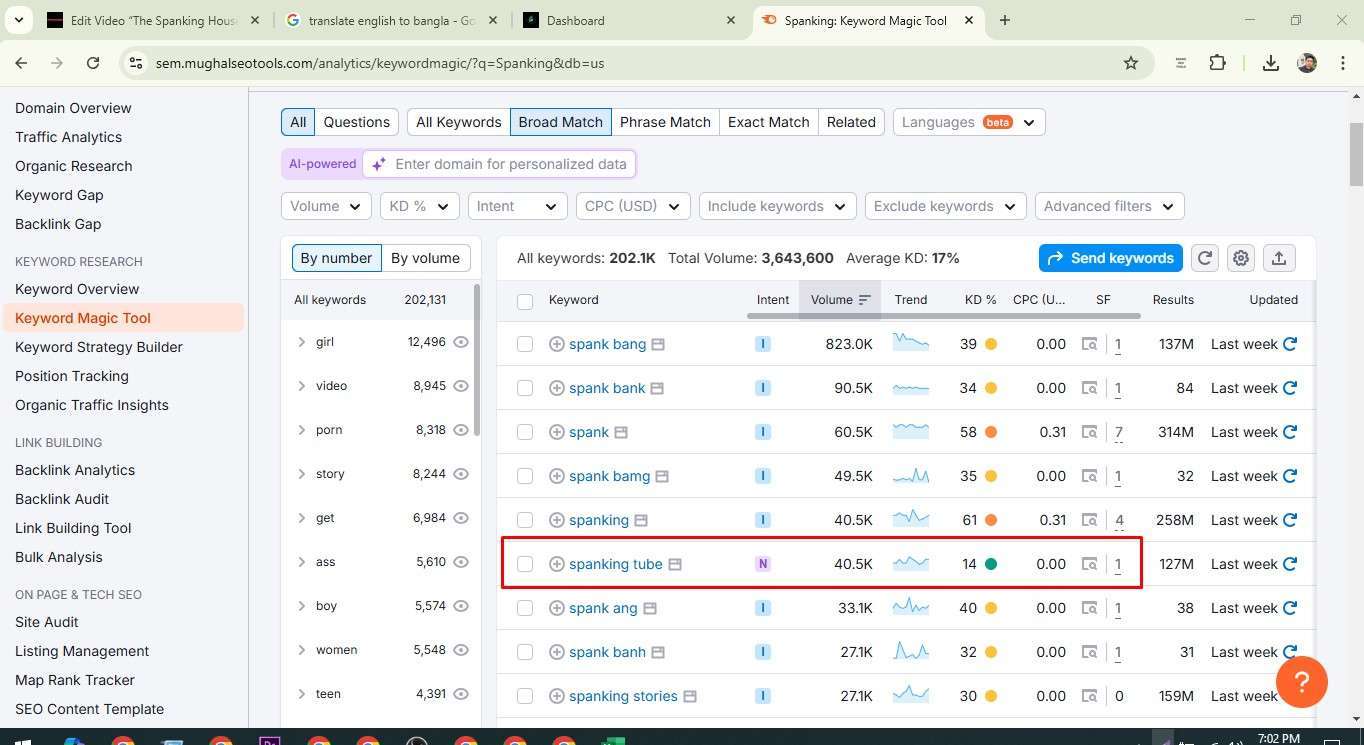
Task: Bookmark this page with the star icon
Action: click(1131, 63)
